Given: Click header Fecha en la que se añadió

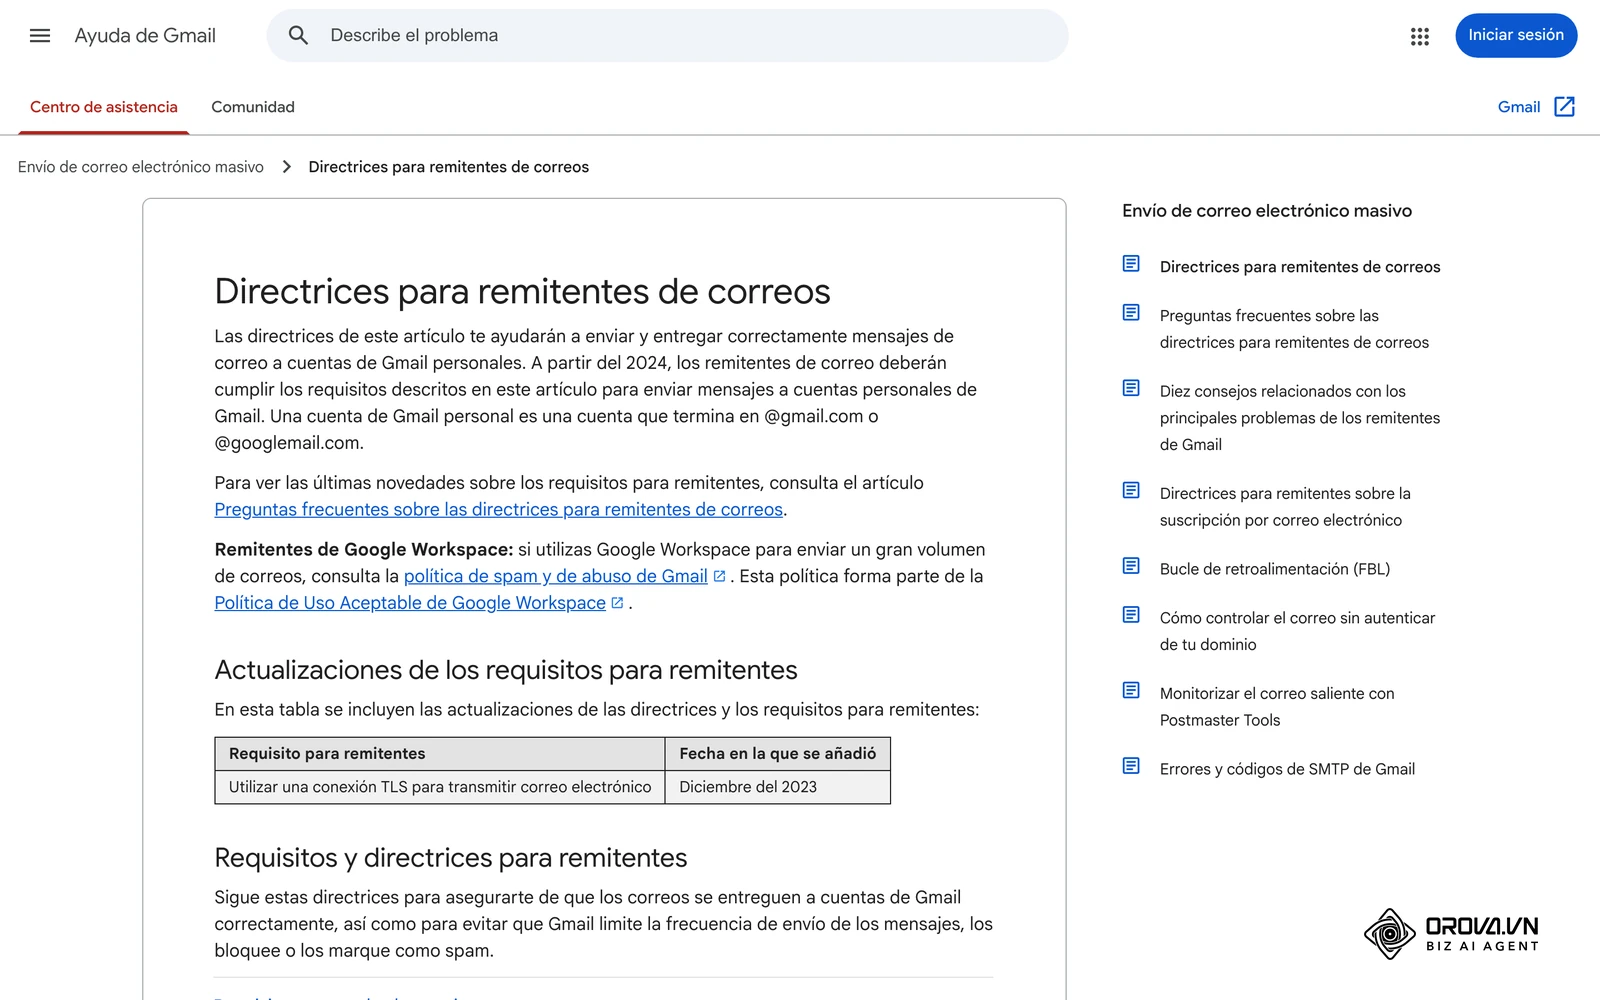Looking at the screenshot, I should (778, 754).
